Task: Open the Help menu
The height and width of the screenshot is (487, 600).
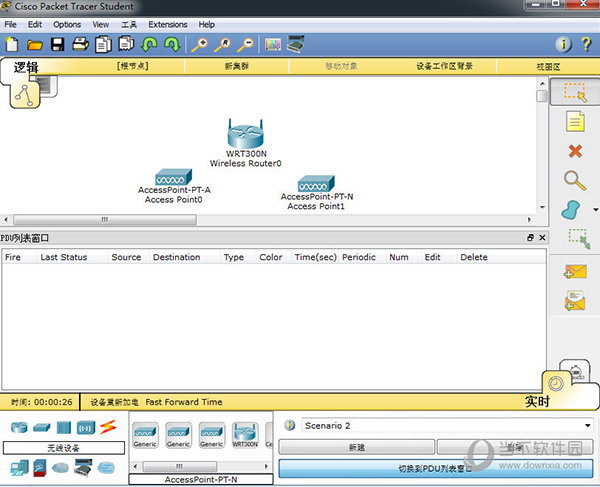Action: pos(206,24)
